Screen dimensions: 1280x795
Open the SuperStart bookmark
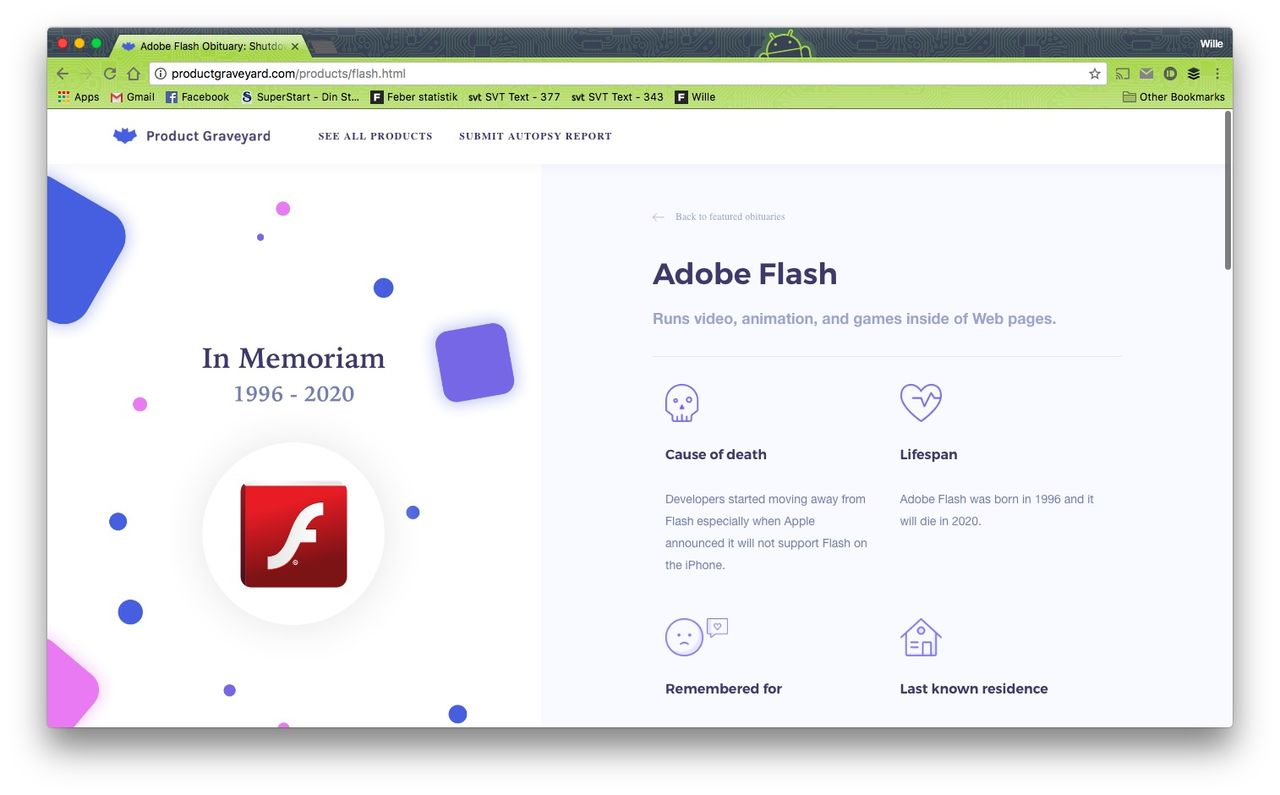point(300,97)
